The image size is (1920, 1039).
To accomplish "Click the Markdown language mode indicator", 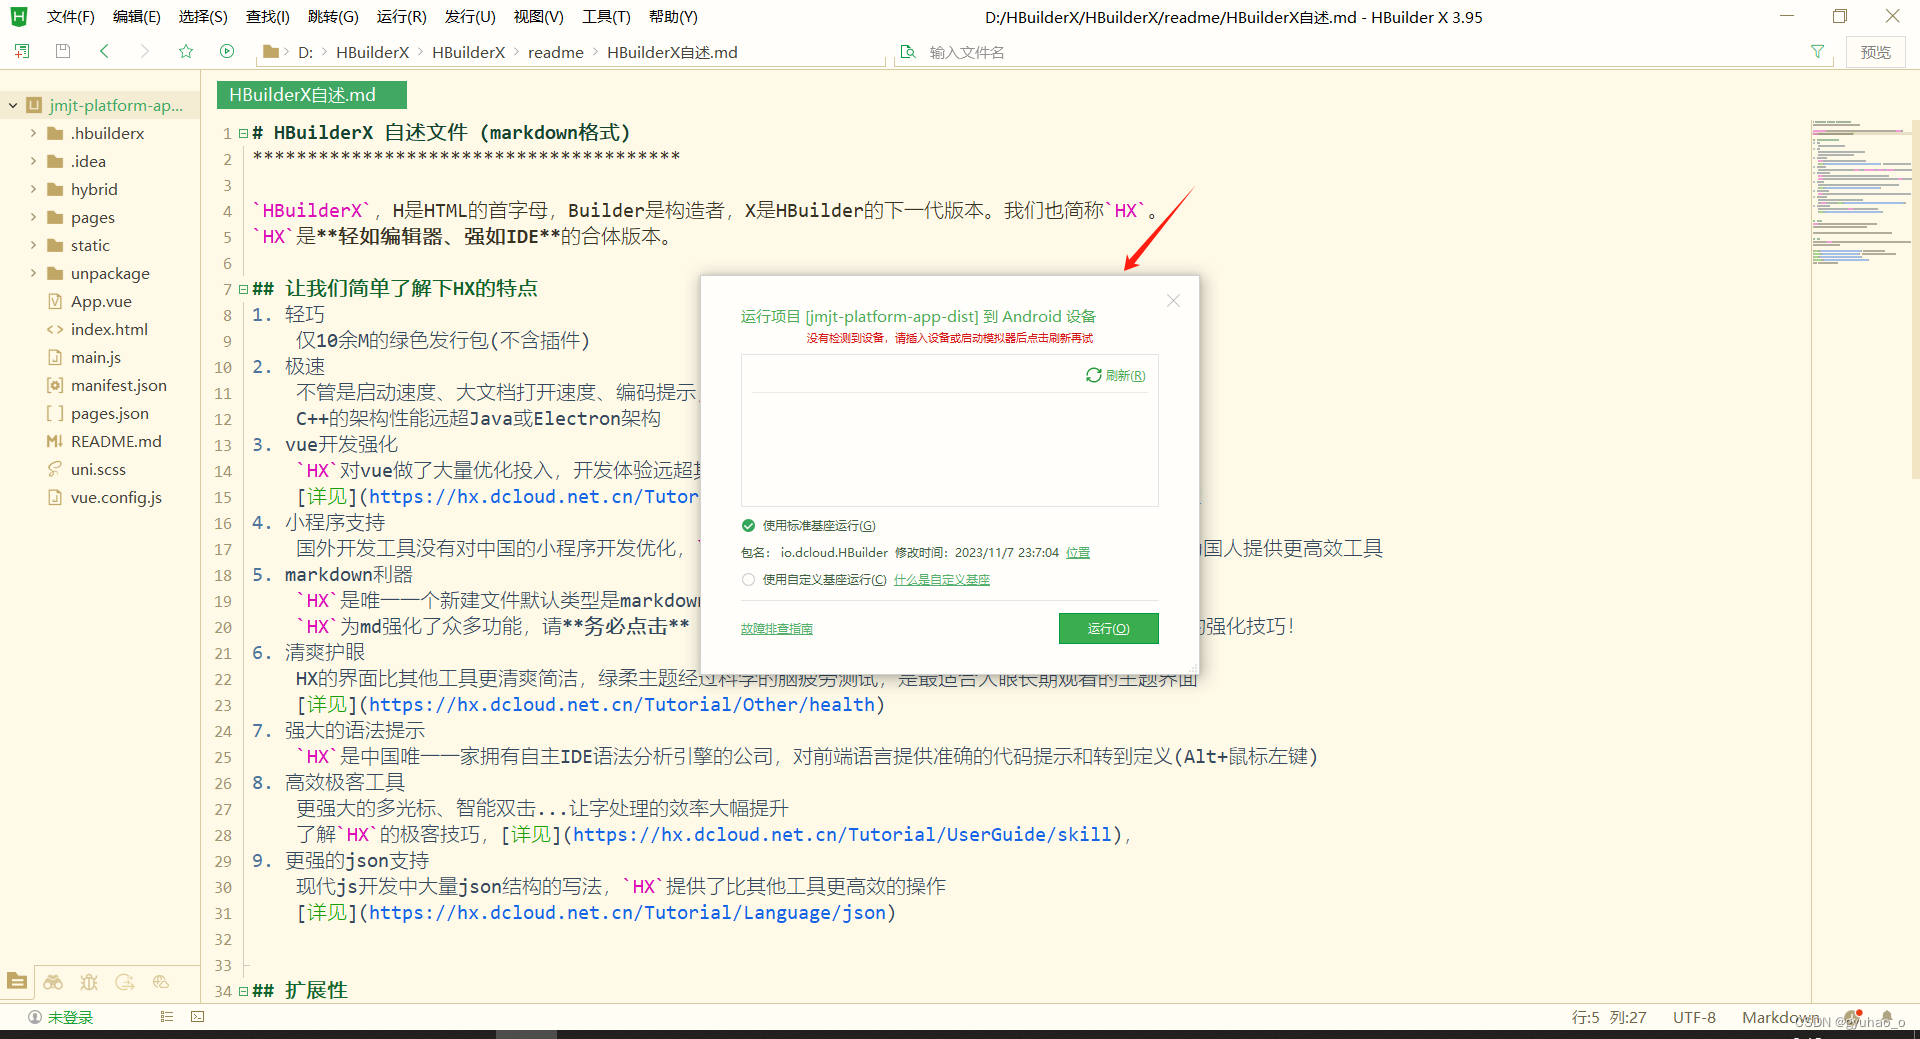I will pos(1780,1017).
